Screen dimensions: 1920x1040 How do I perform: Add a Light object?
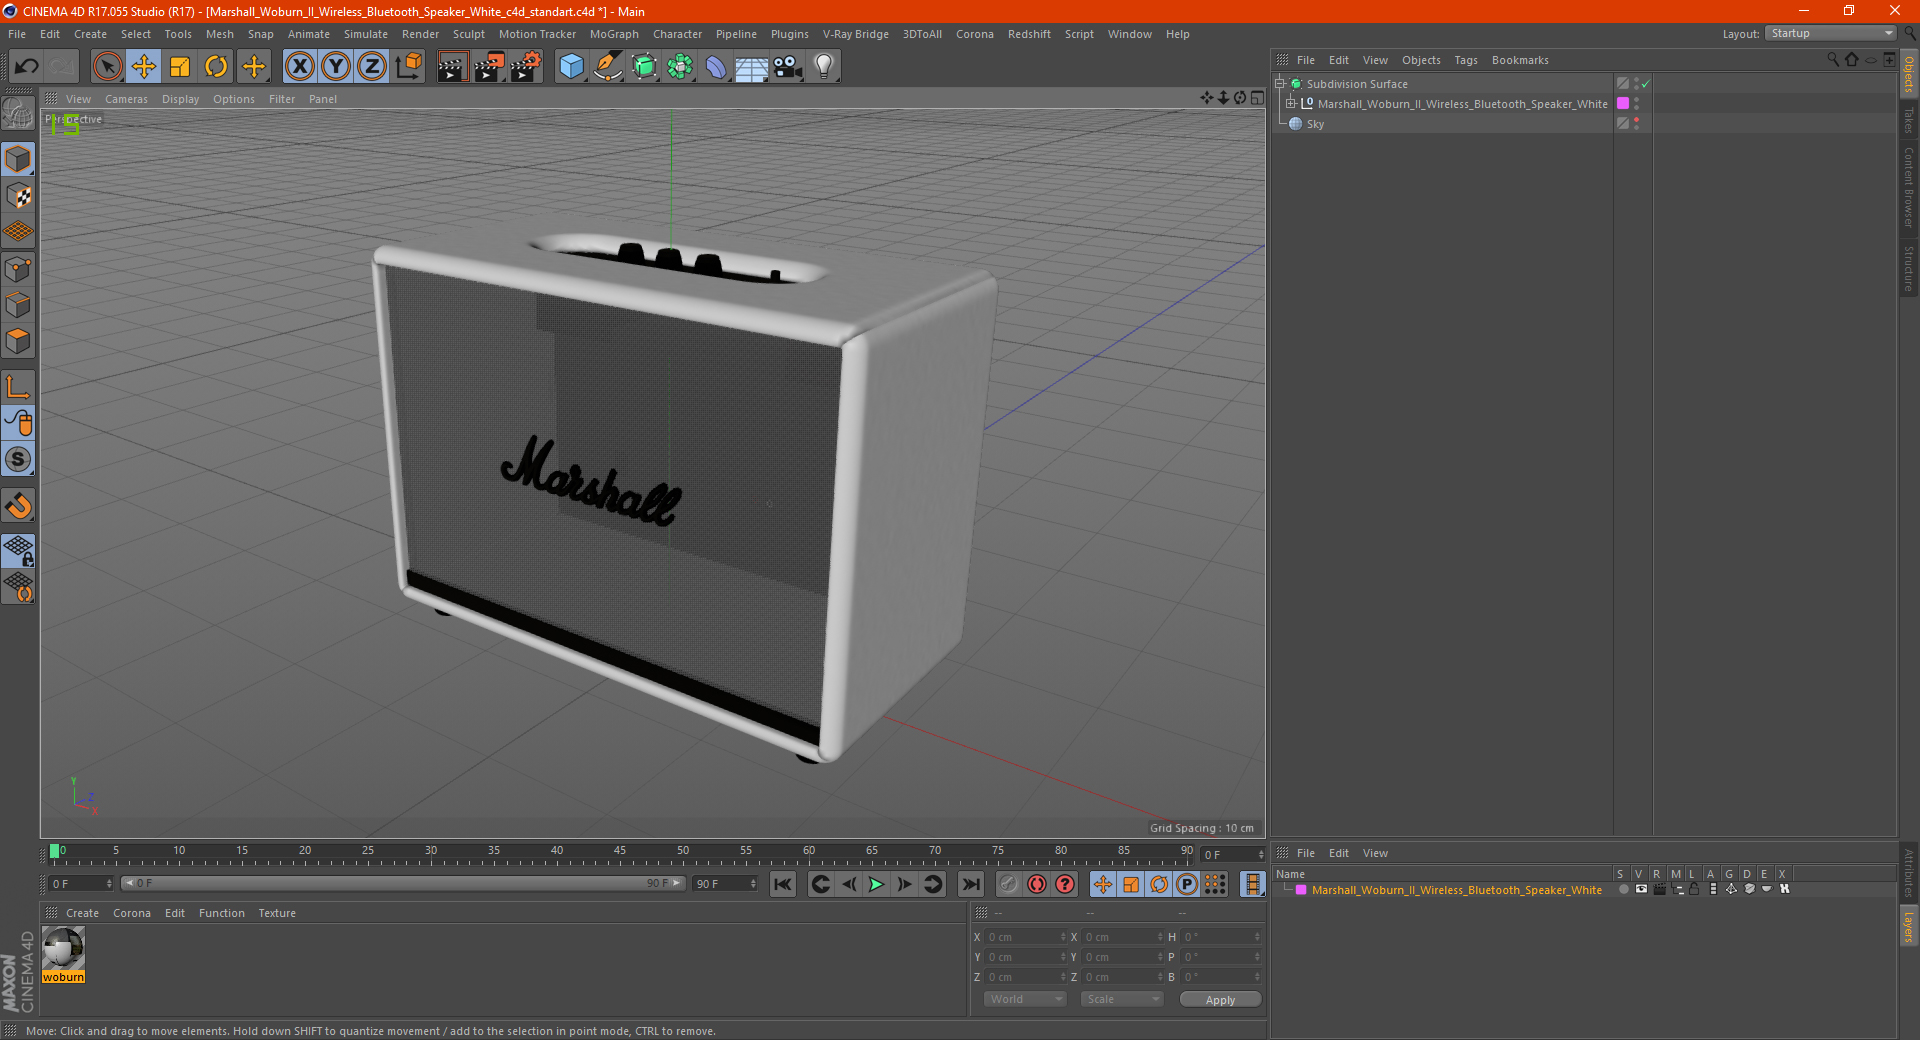824,67
